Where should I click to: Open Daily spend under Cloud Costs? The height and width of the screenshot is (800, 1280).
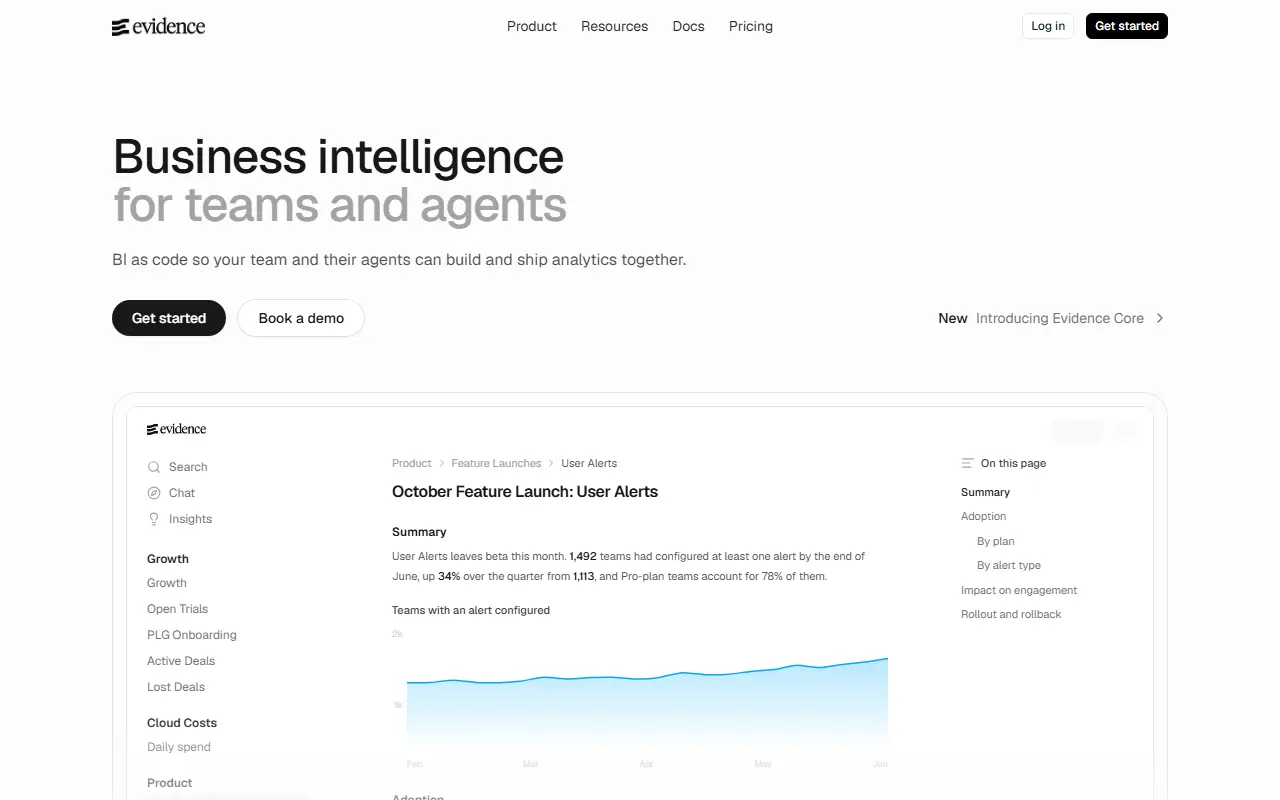(179, 747)
